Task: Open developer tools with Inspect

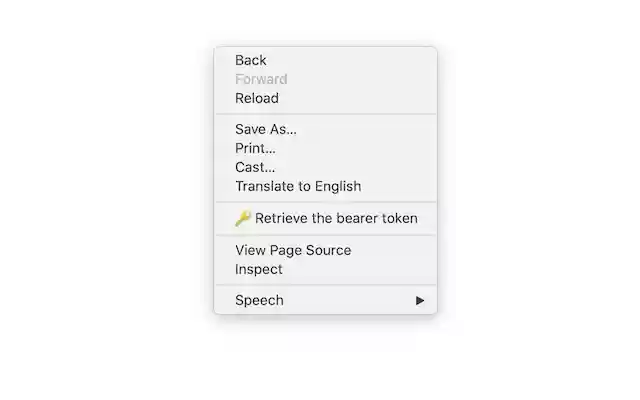Action: coord(259,269)
